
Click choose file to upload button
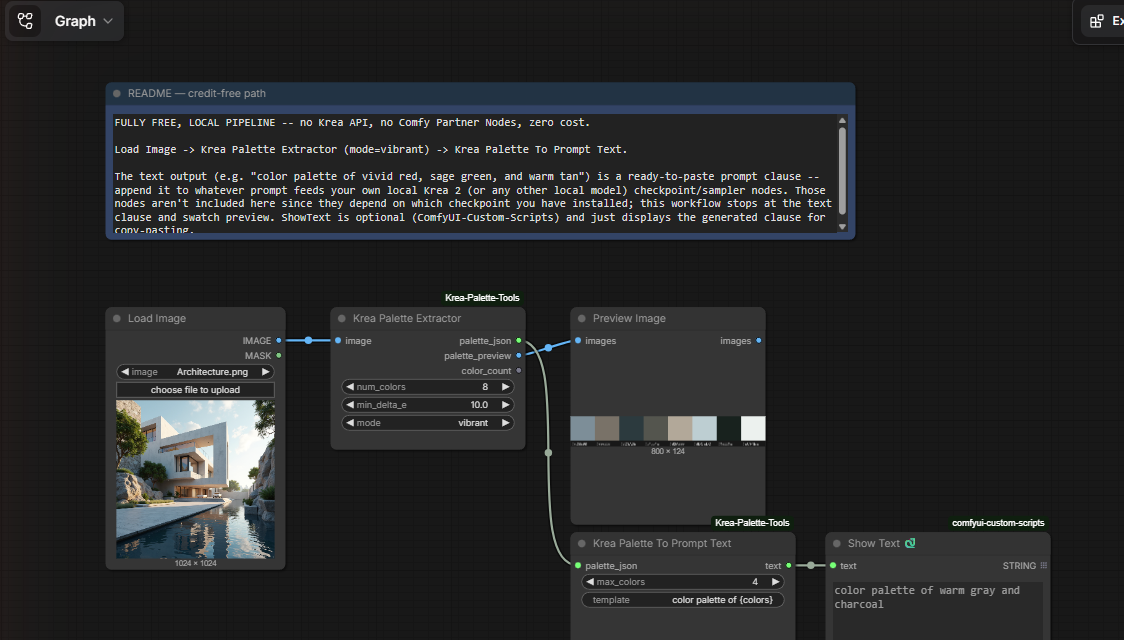pyautogui.click(x=195, y=390)
